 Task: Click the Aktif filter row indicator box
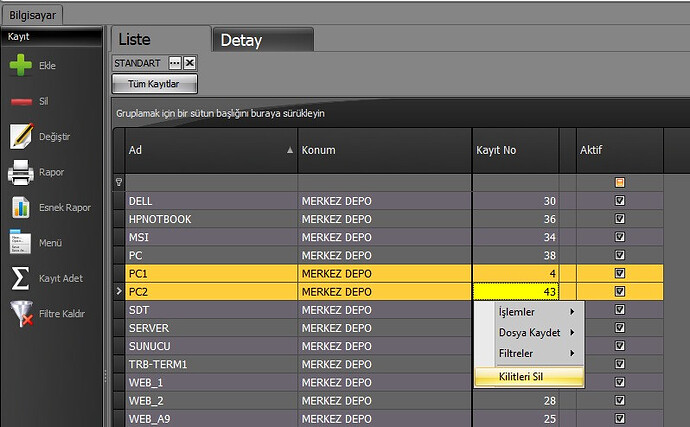tap(620, 182)
